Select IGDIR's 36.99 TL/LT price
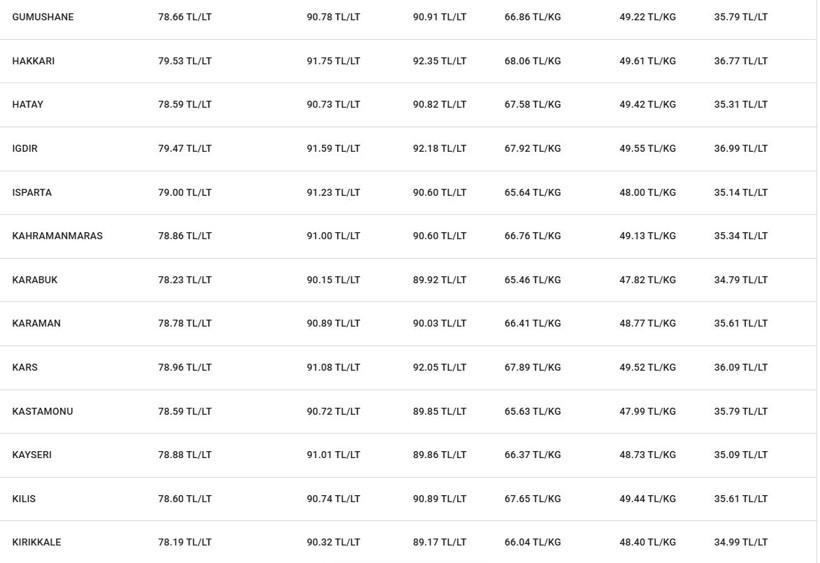The height and width of the screenshot is (563, 820). (x=741, y=148)
